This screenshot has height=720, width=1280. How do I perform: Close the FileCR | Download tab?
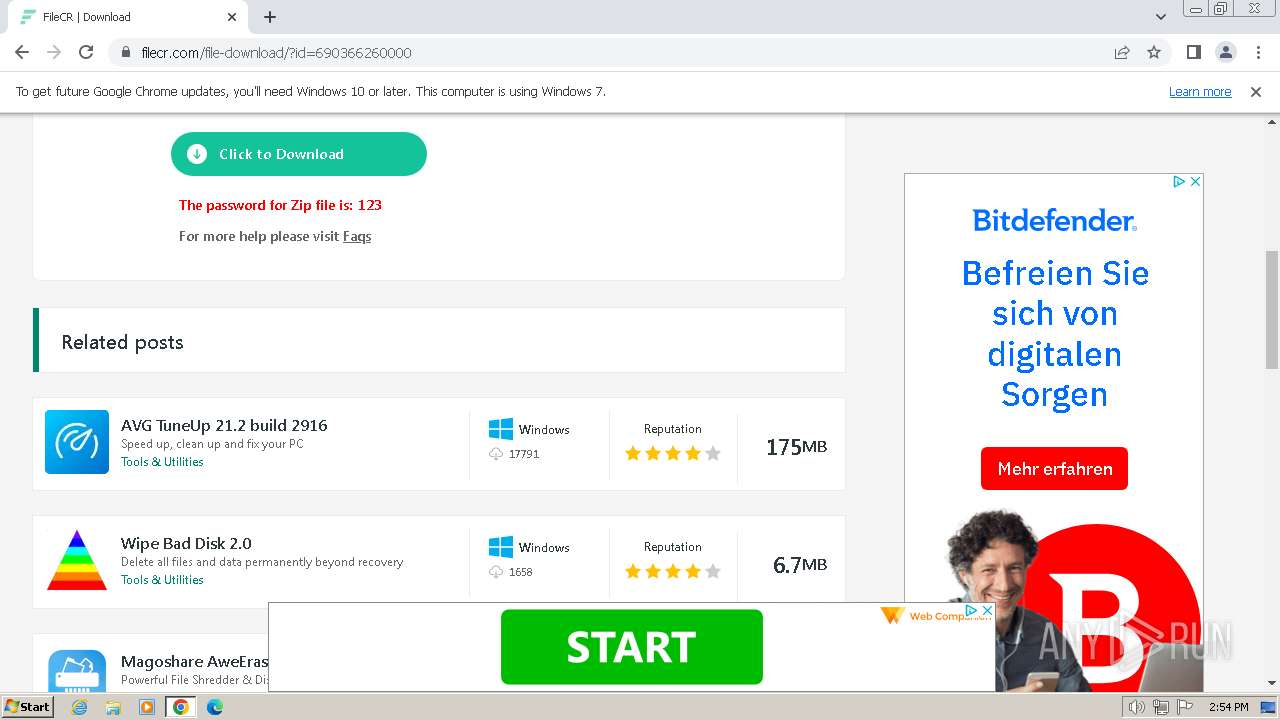click(x=232, y=17)
